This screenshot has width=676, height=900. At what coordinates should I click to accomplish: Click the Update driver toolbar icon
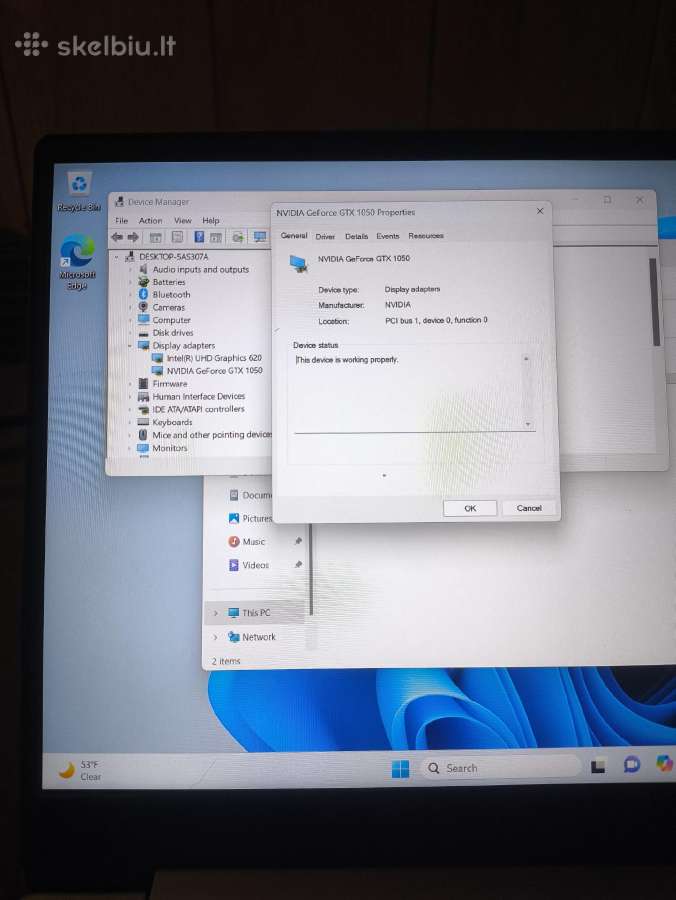[x=238, y=237]
